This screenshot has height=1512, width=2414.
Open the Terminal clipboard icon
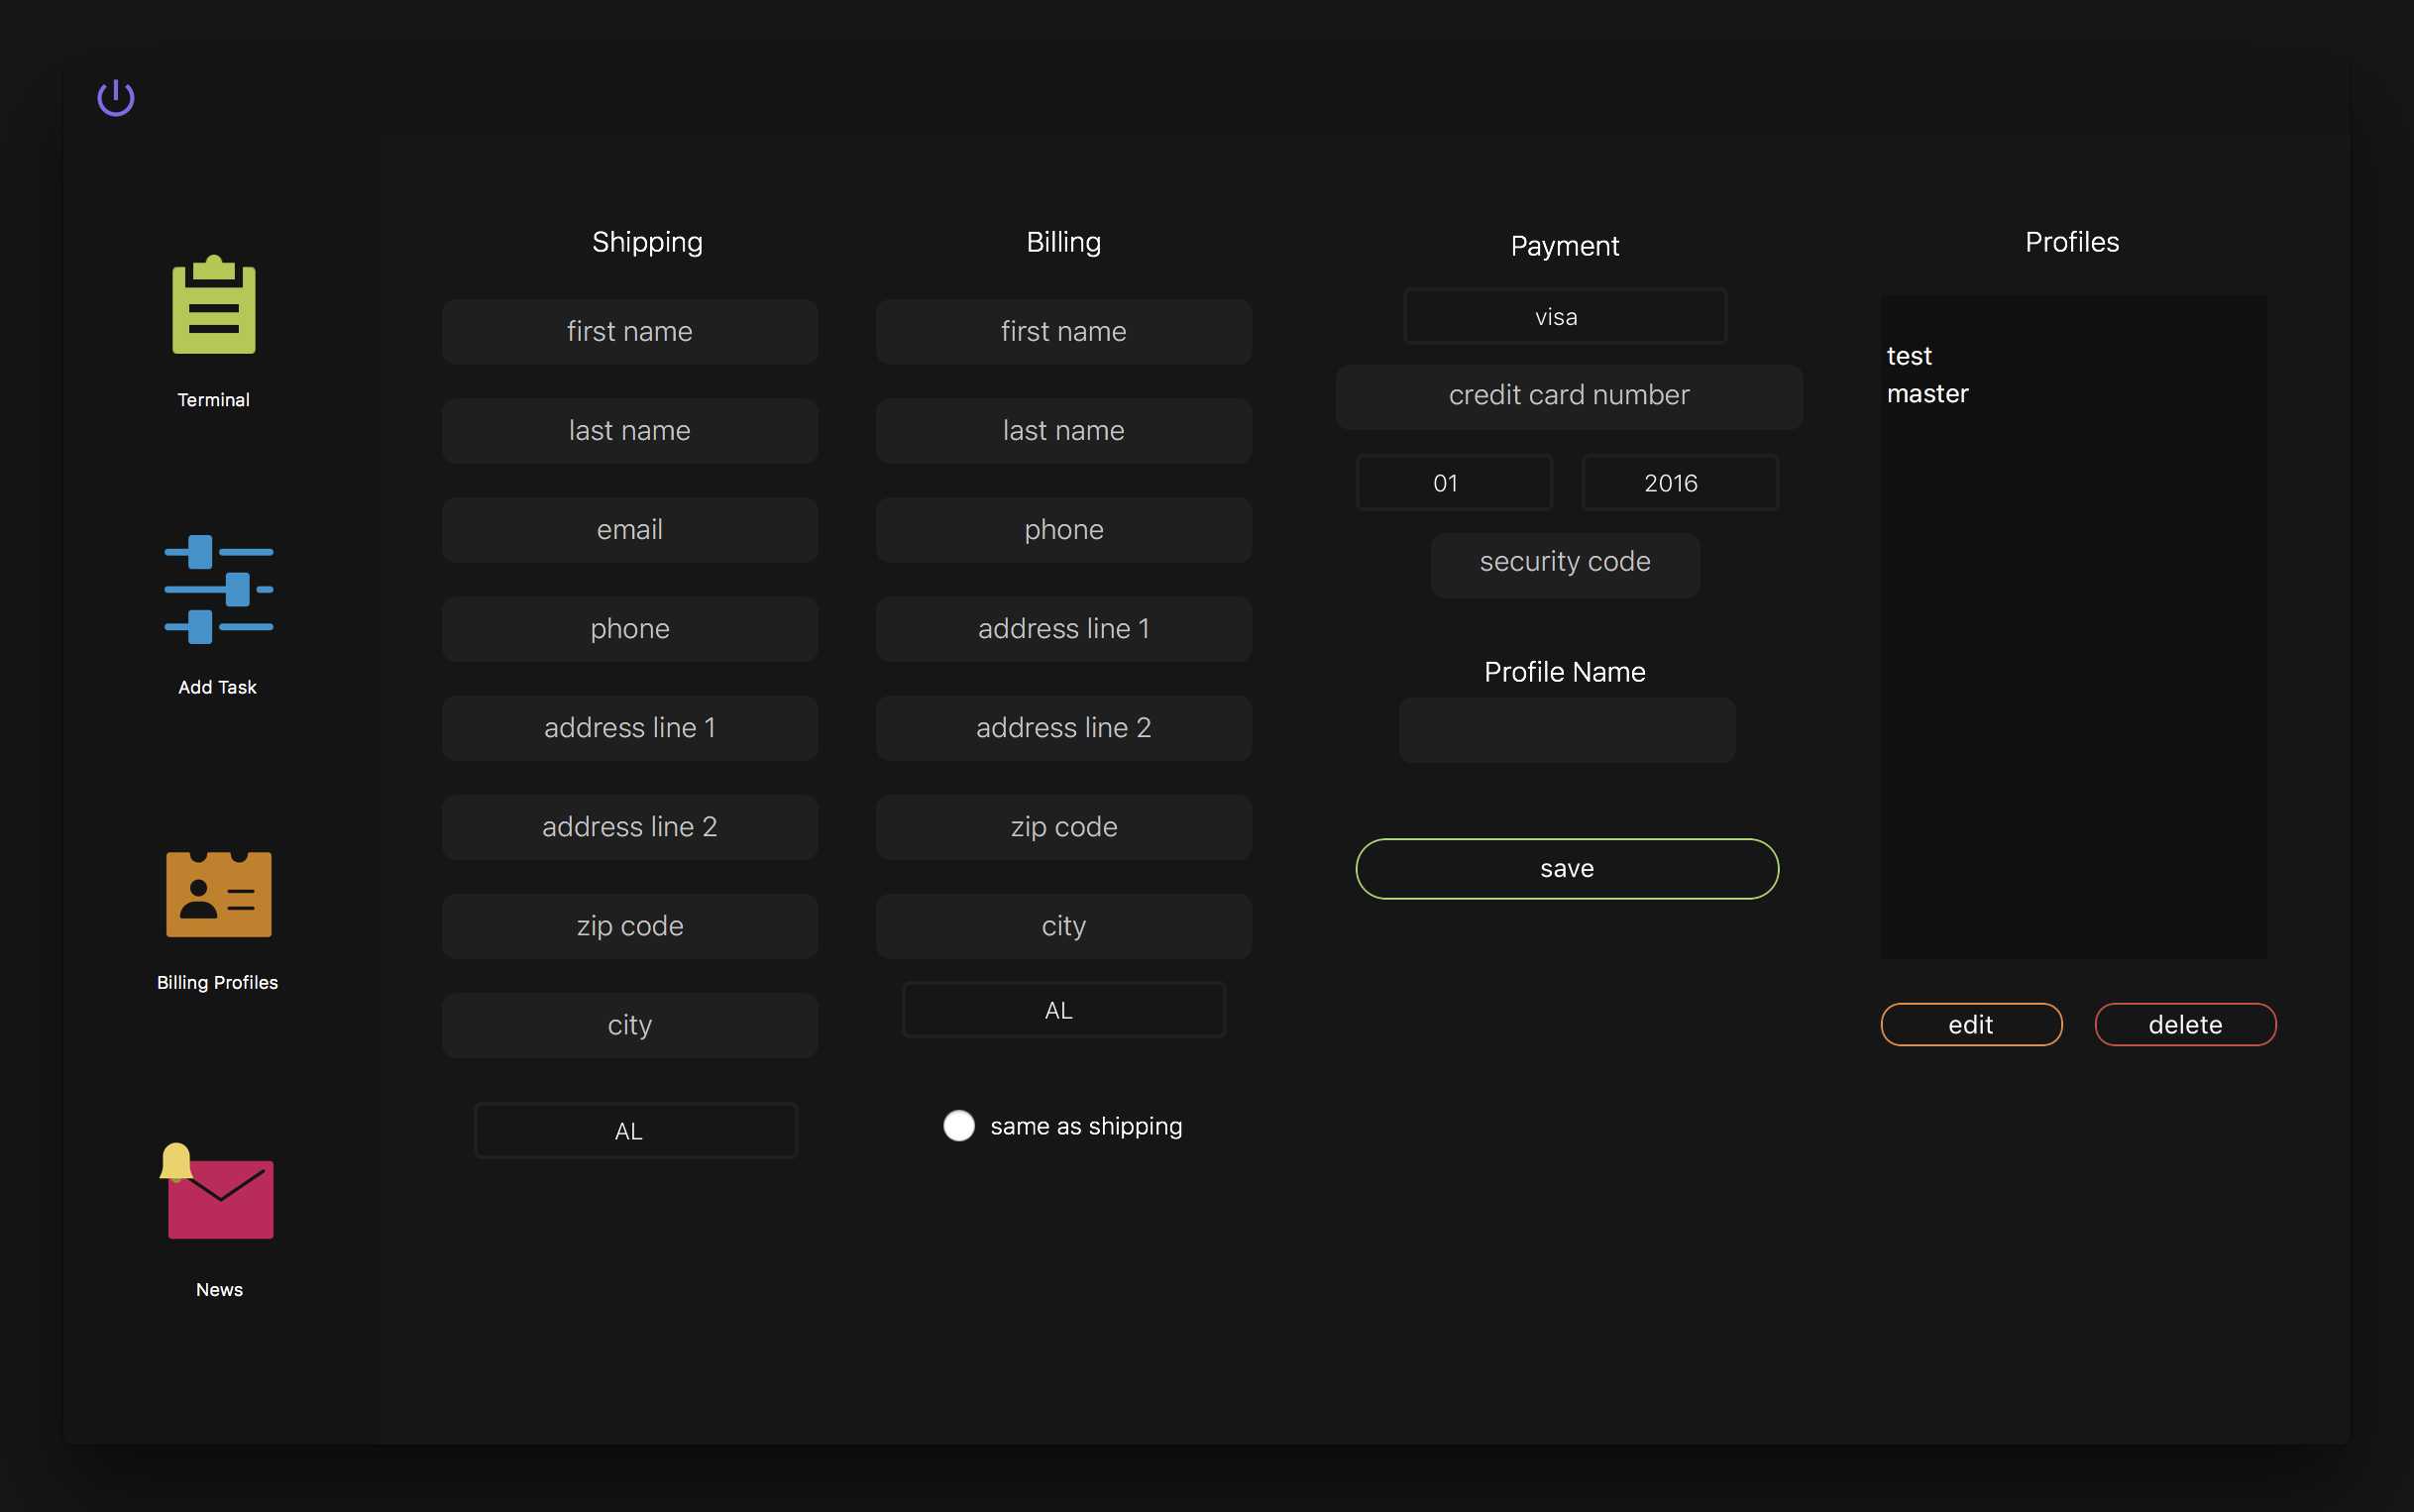coord(214,305)
